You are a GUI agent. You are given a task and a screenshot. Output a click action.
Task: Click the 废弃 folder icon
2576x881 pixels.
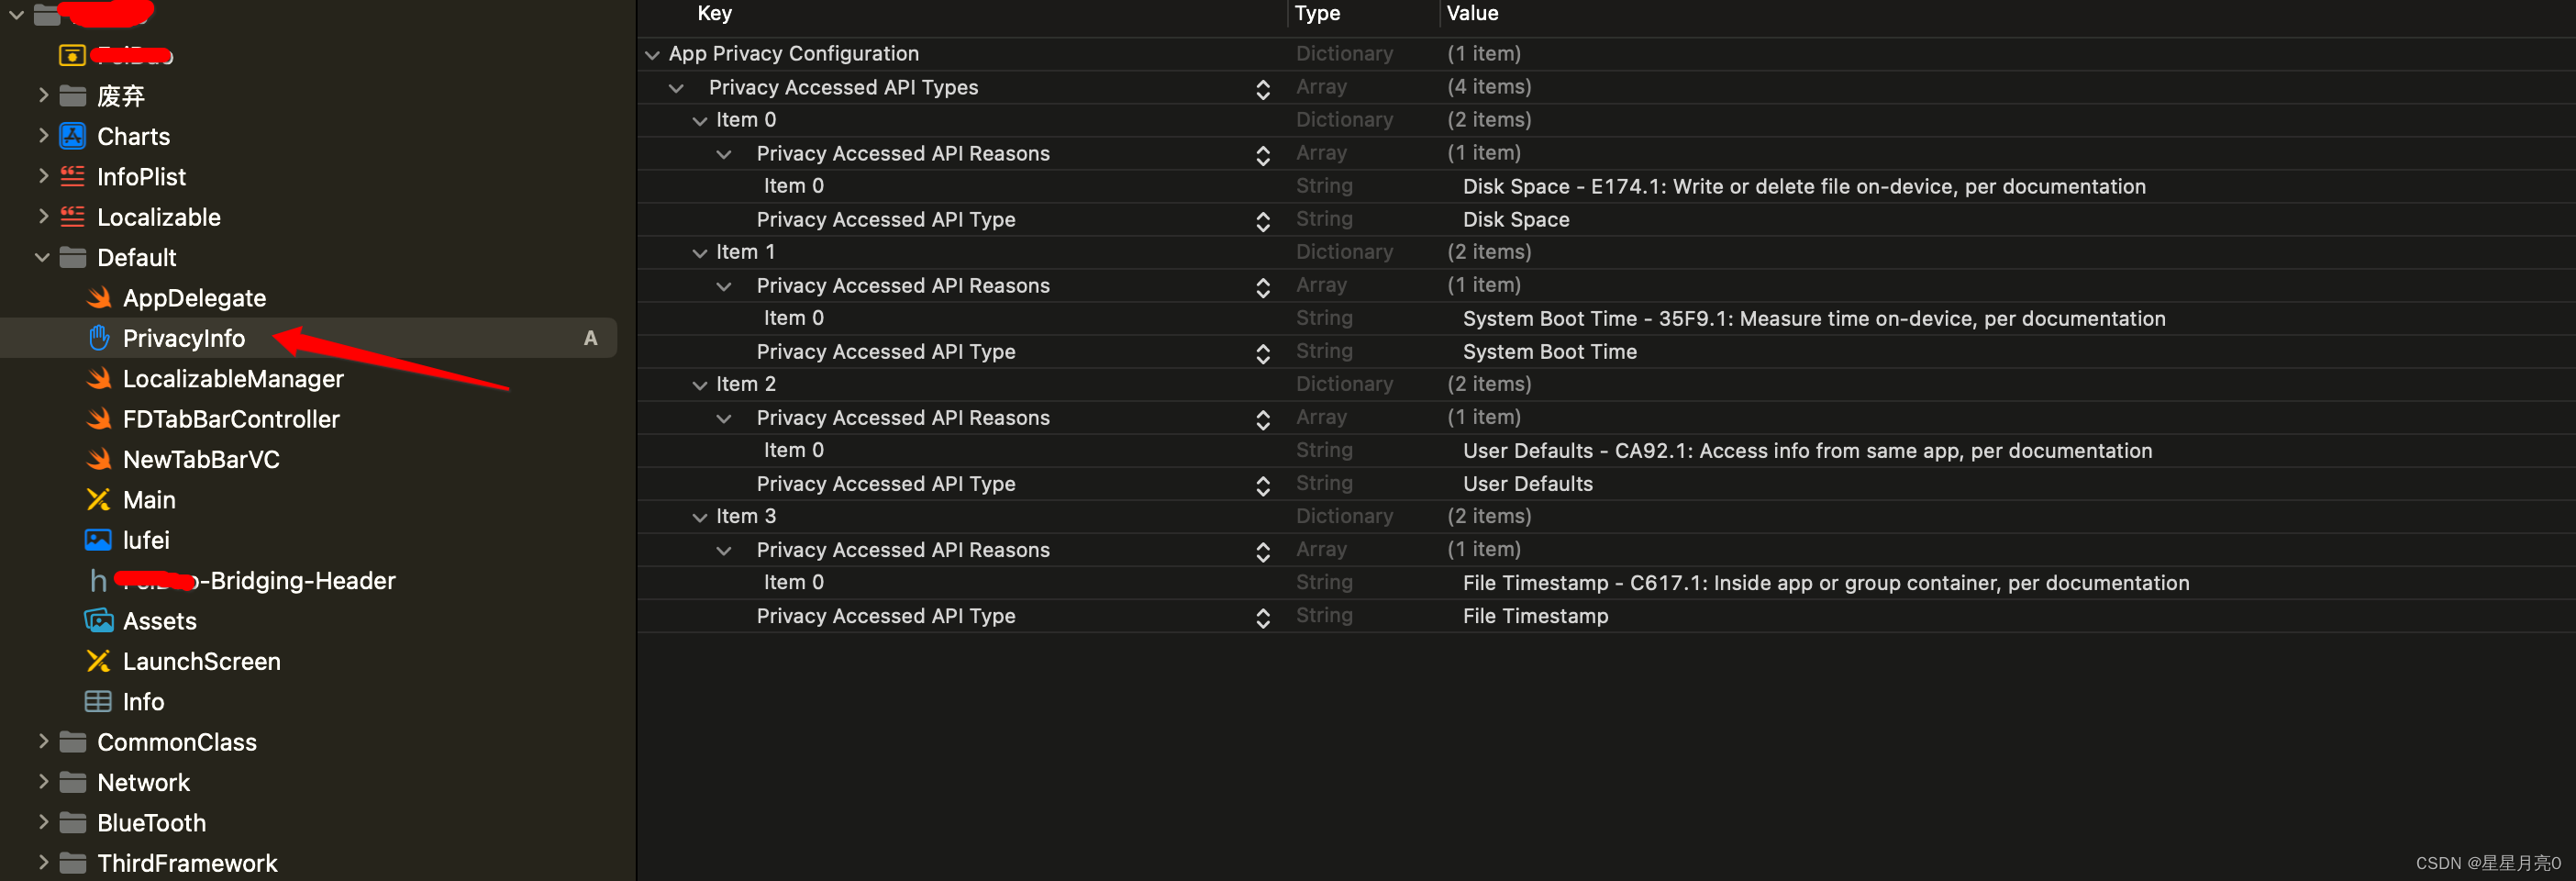[72, 96]
